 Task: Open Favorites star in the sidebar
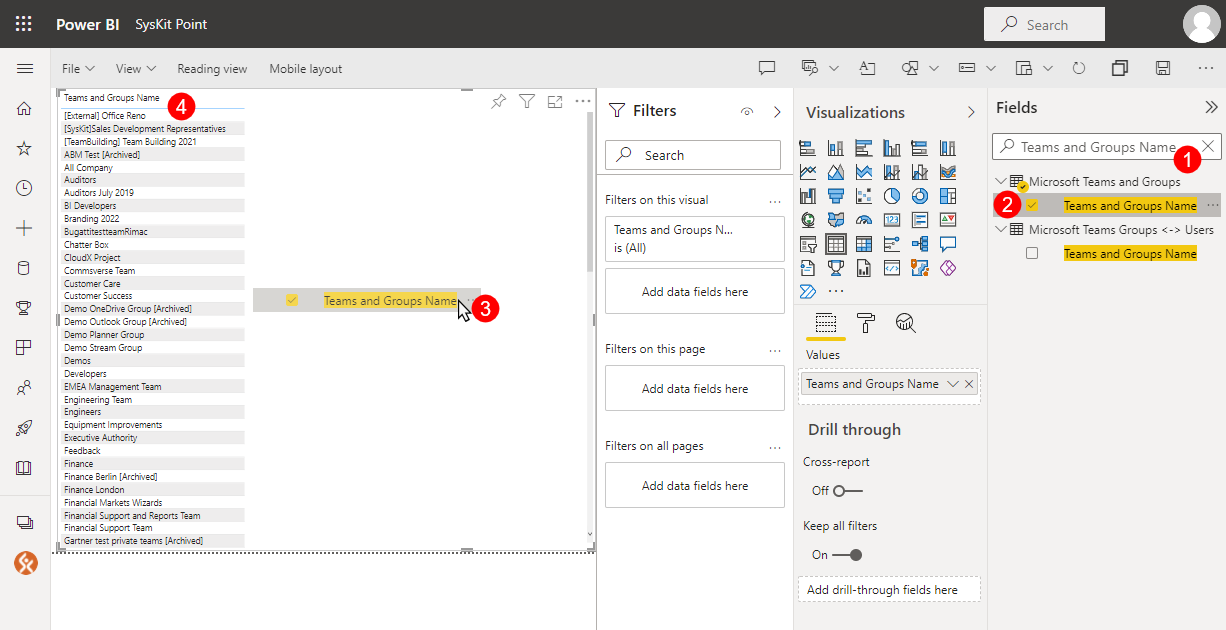click(x=25, y=148)
